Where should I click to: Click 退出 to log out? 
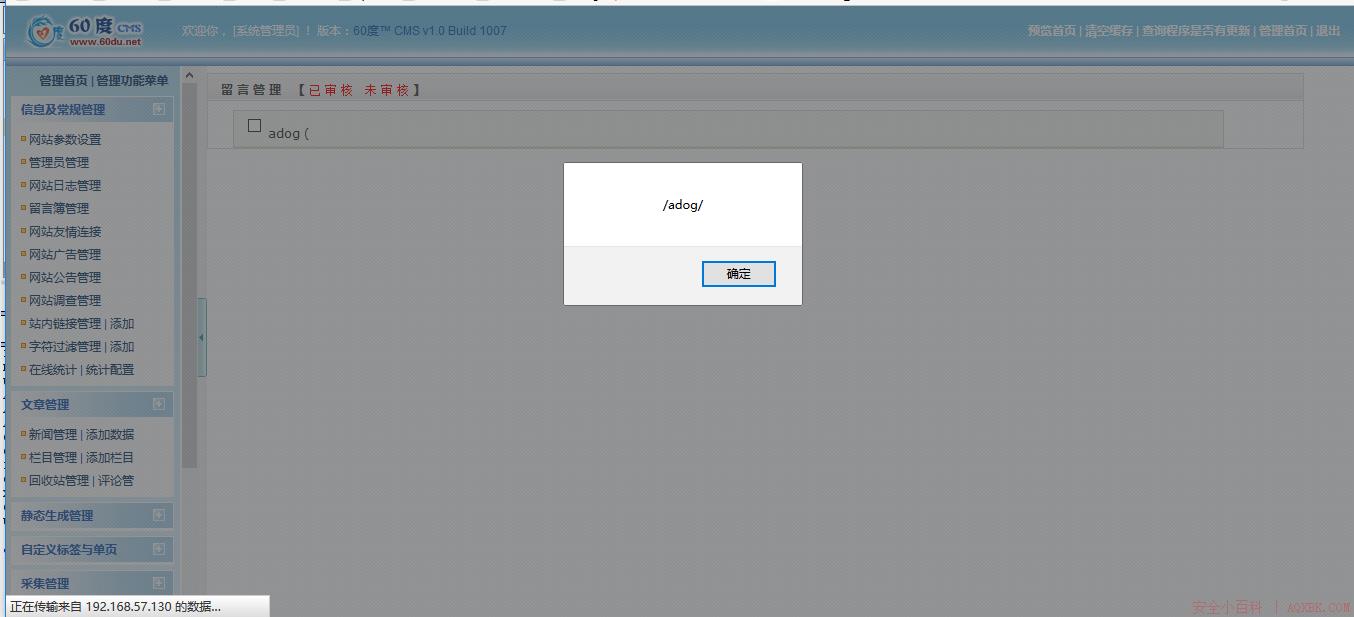pyautogui.click(x=1328, y=31)
